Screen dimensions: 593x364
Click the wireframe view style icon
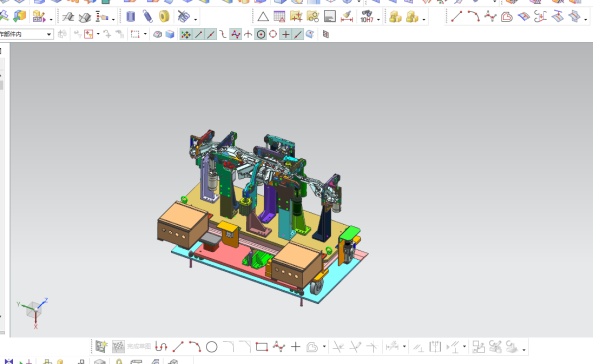pos(158,34)
